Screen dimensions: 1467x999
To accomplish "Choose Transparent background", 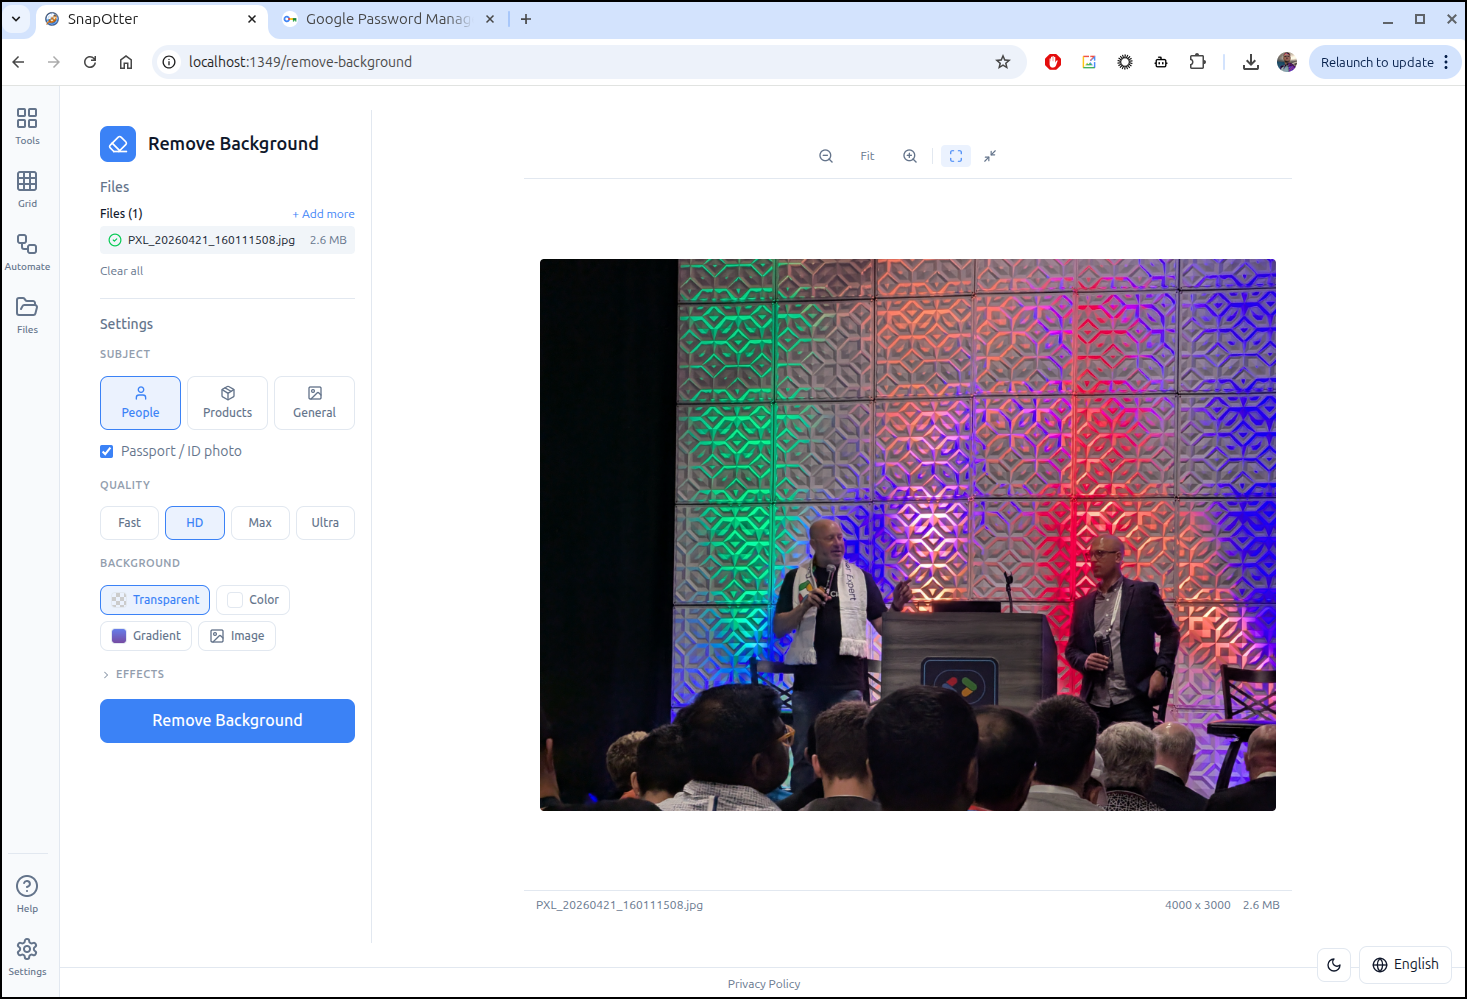I will [155, 600].
